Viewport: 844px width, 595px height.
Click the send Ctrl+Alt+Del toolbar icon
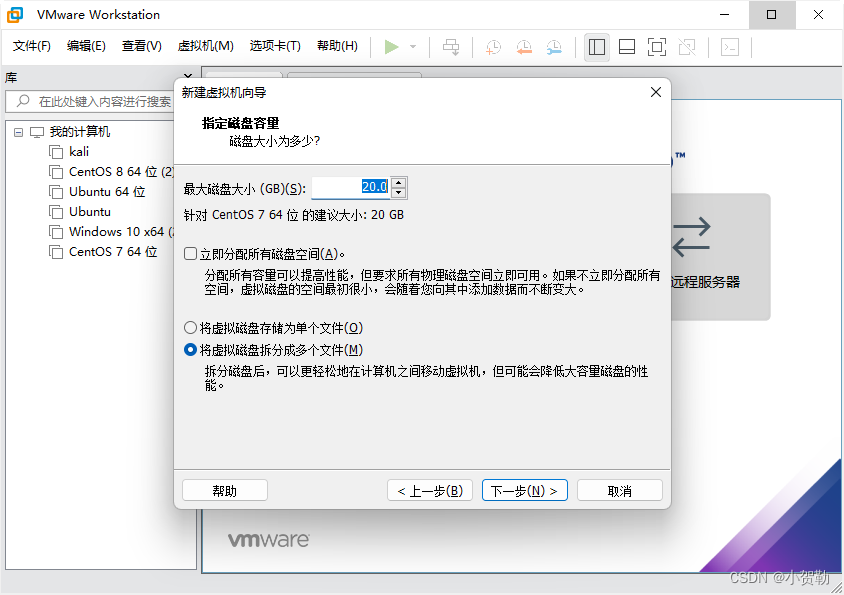click(451, 47)
